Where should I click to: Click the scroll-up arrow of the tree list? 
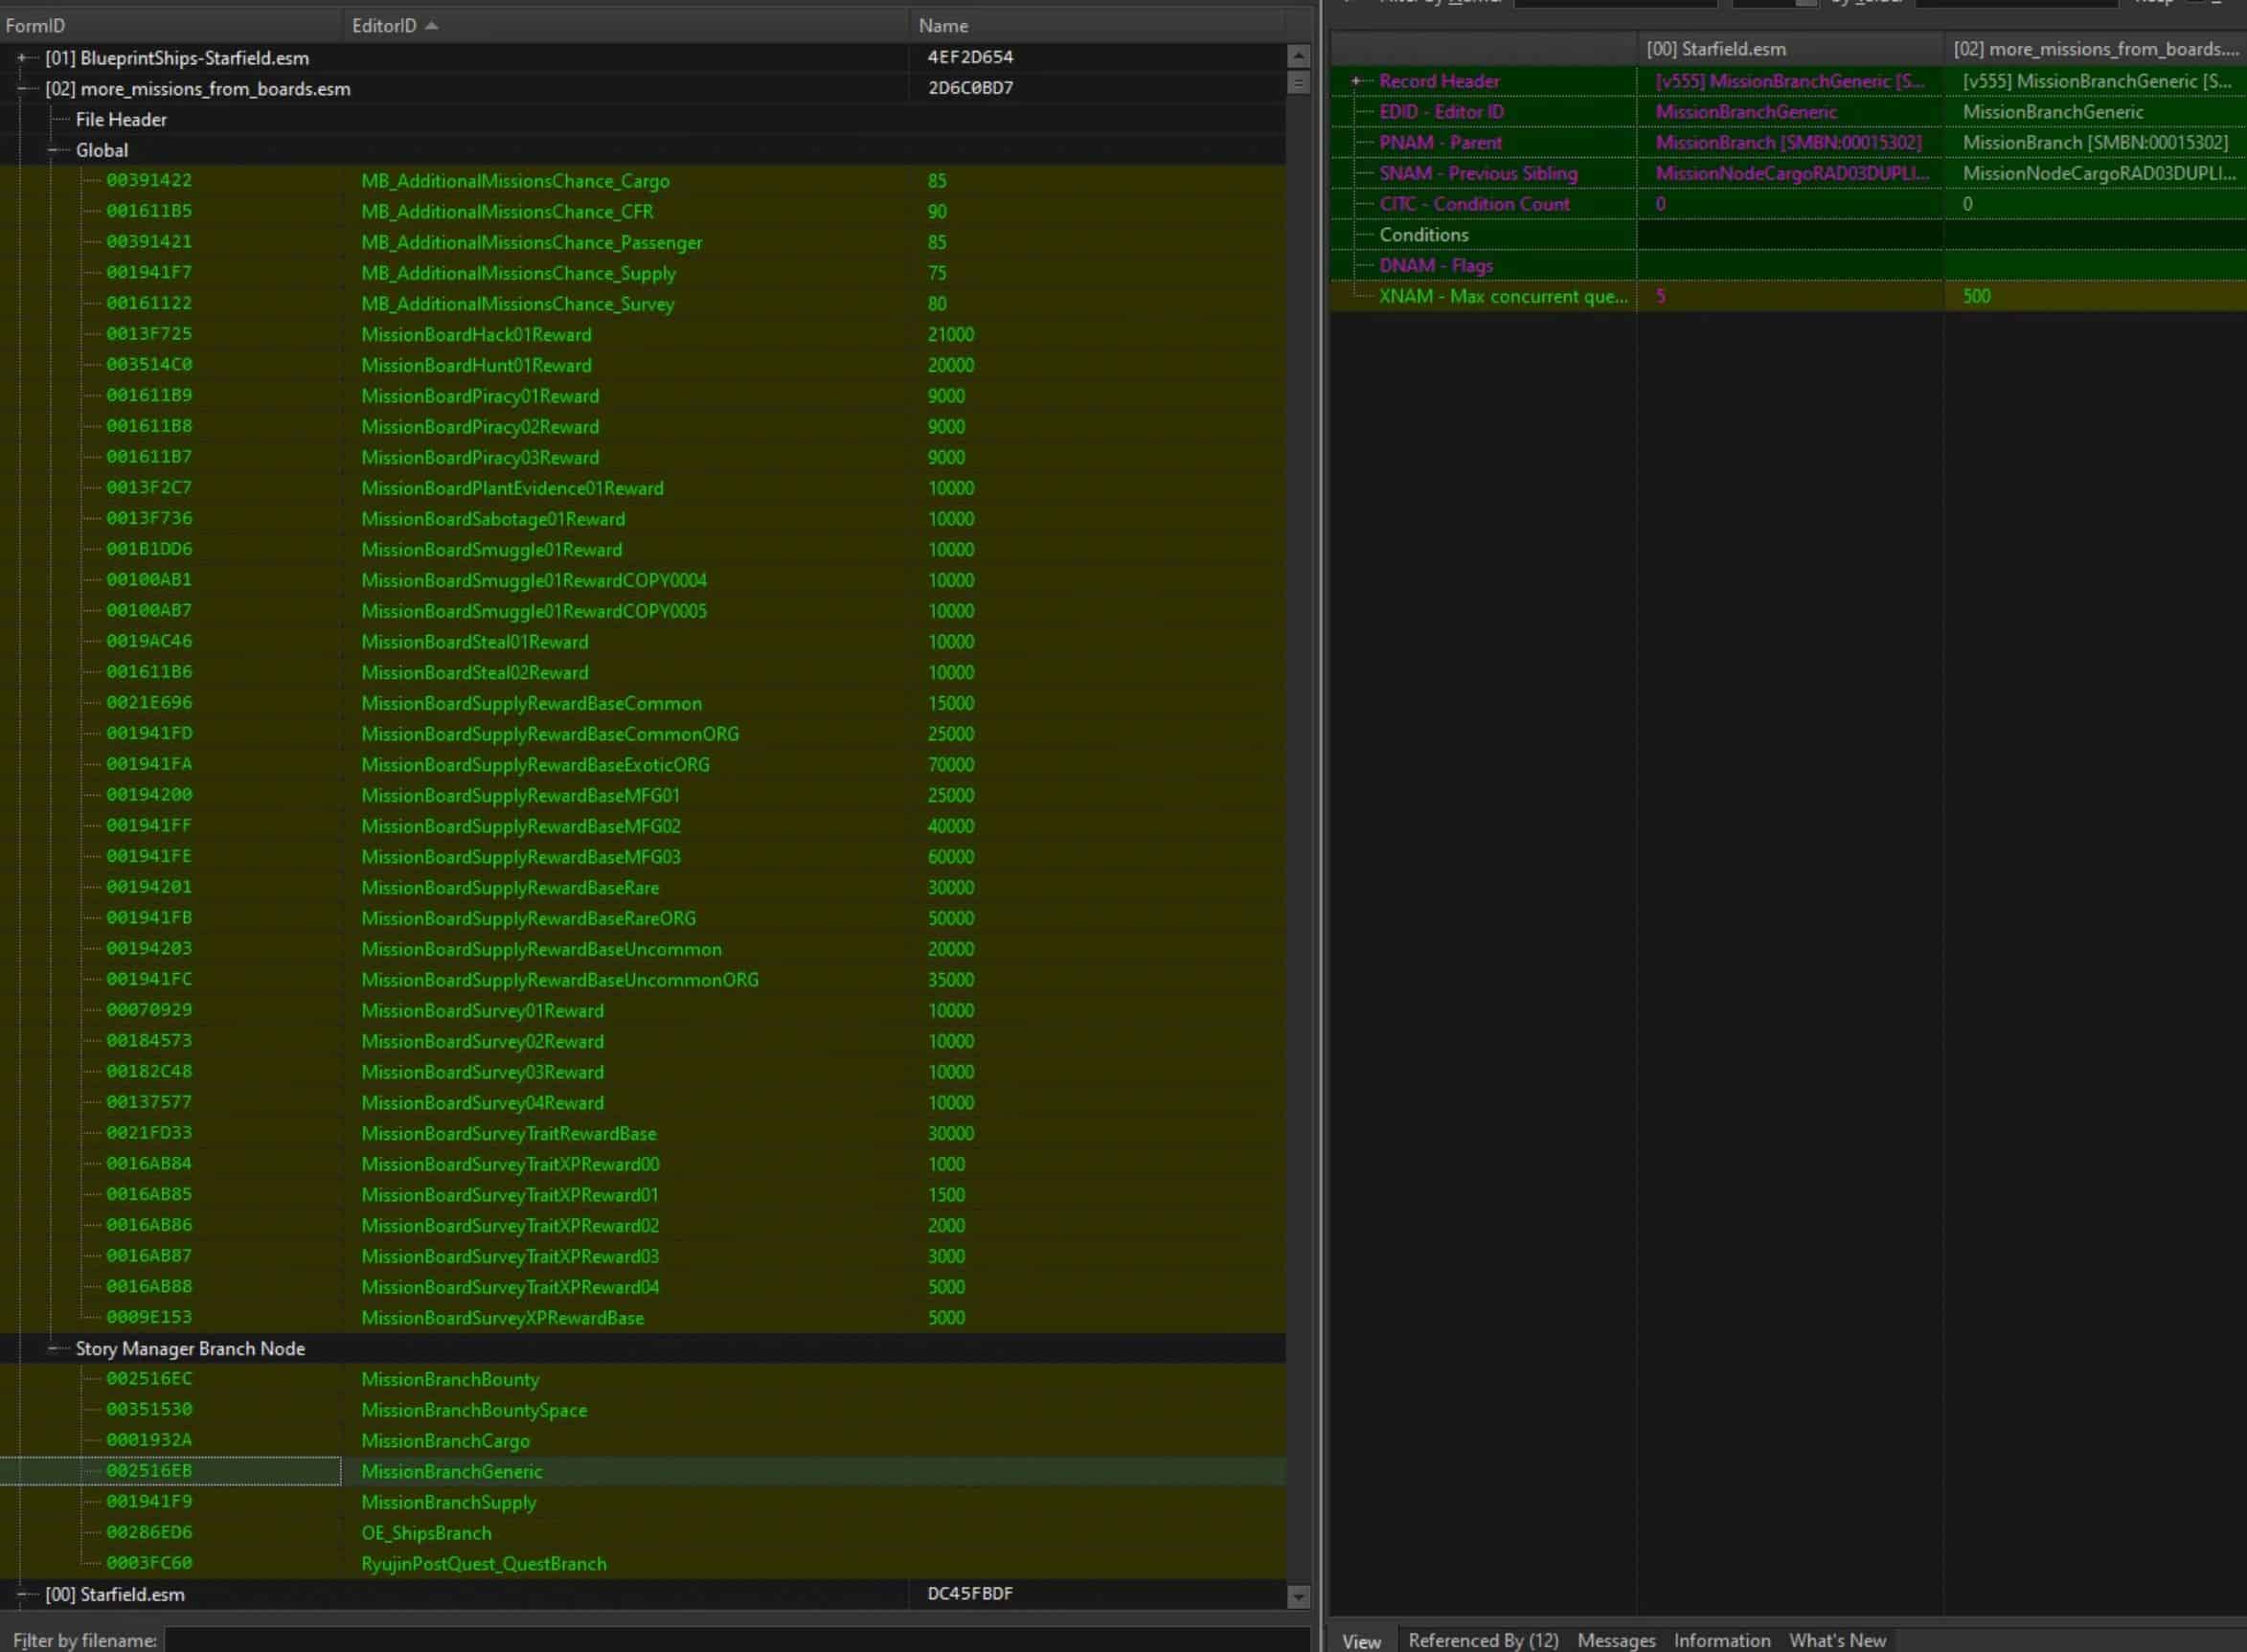[1298, 57]
